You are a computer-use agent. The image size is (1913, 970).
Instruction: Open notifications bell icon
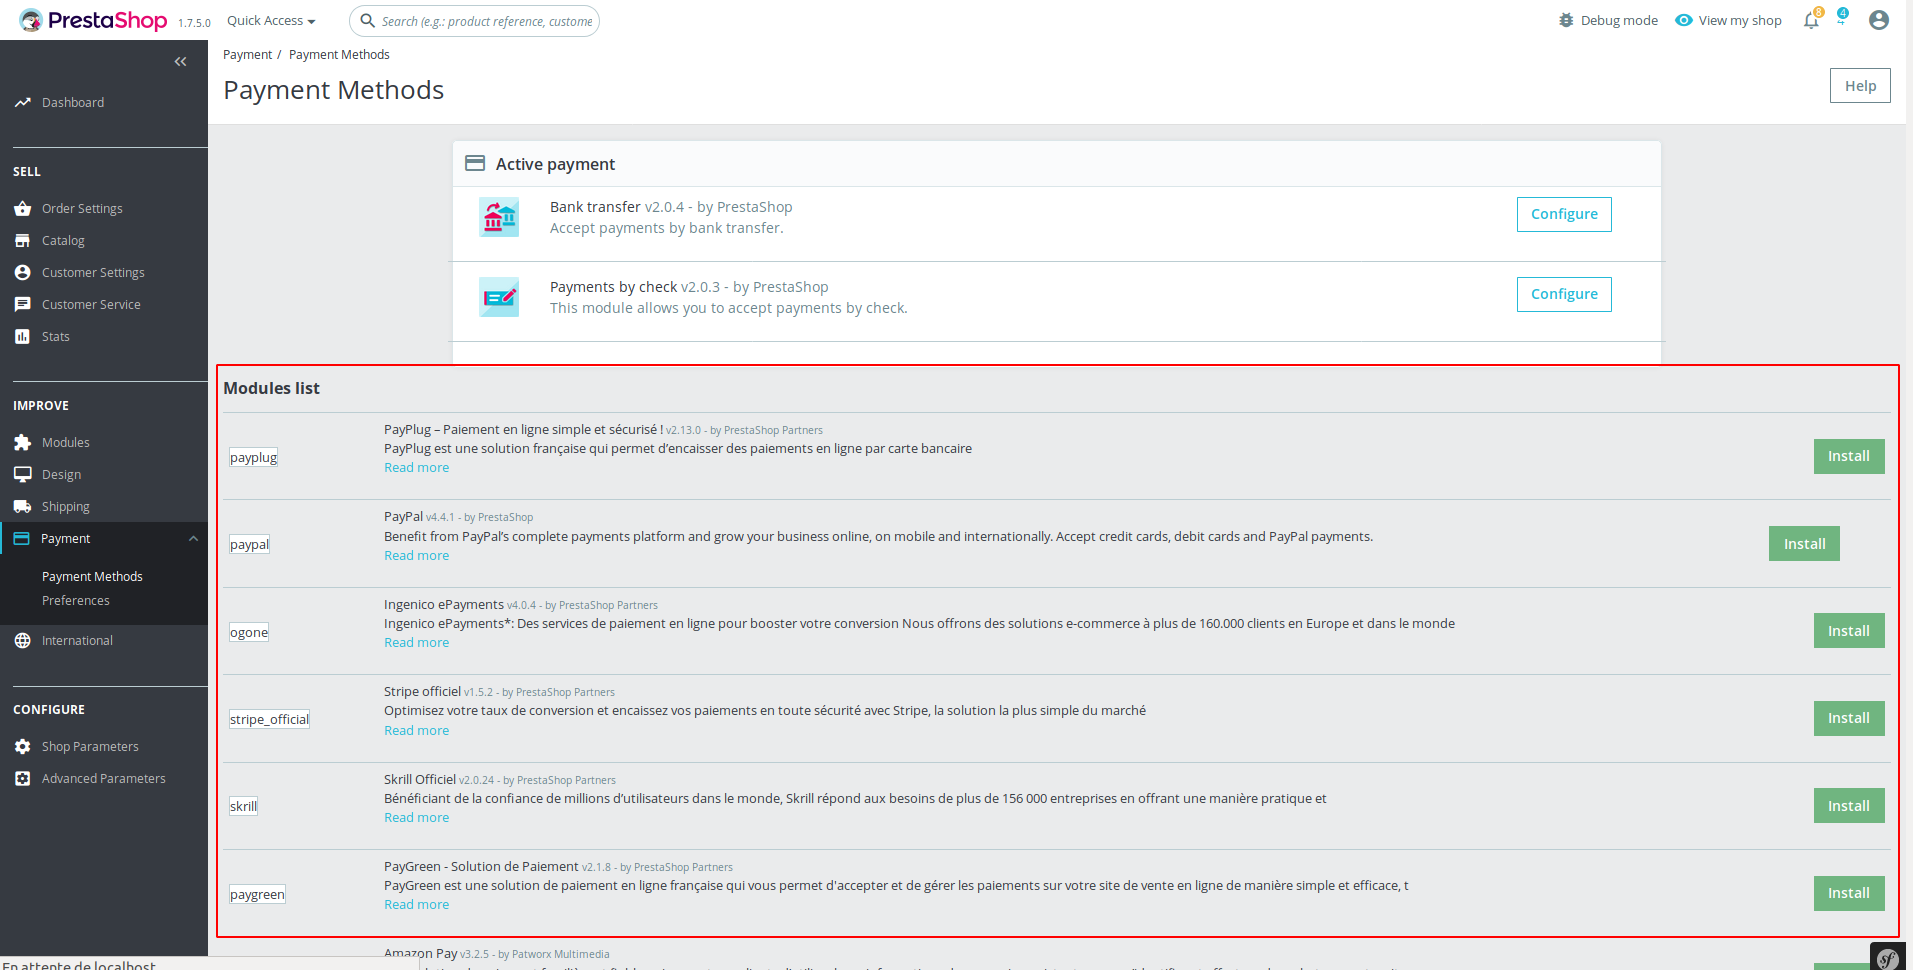point(1811,20)
